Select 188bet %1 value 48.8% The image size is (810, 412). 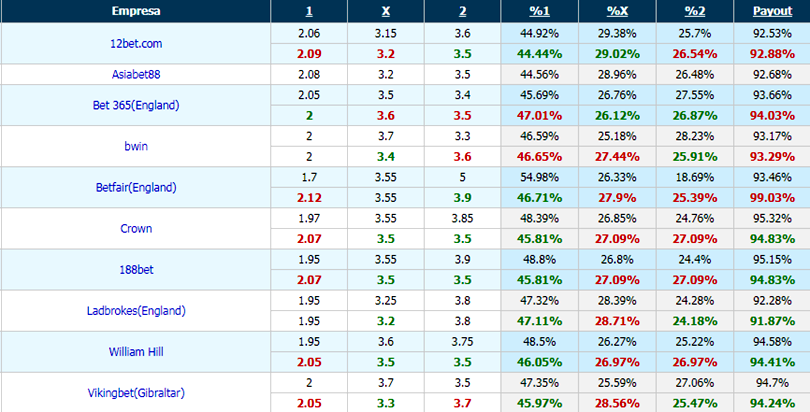(539, 259)
